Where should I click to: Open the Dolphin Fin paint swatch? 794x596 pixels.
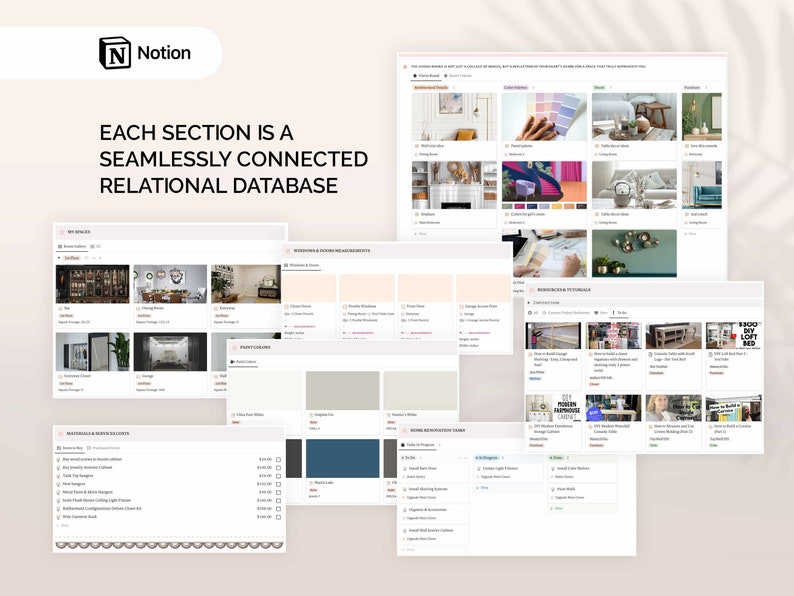tap(342, 390)
